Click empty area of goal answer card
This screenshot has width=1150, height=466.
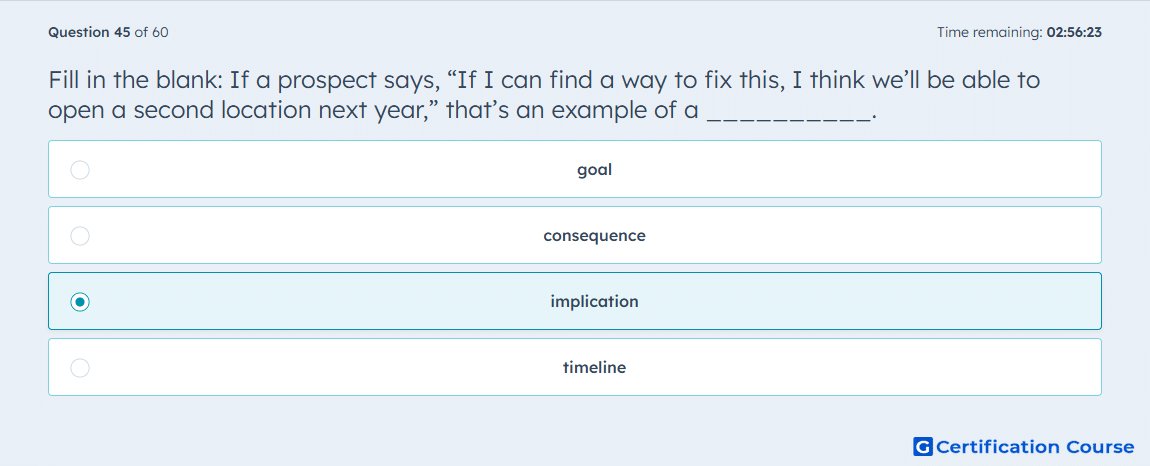[843, 170]
